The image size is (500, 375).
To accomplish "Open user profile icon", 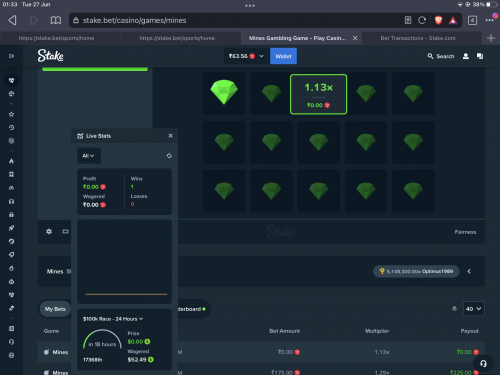I will coord(466,56).
